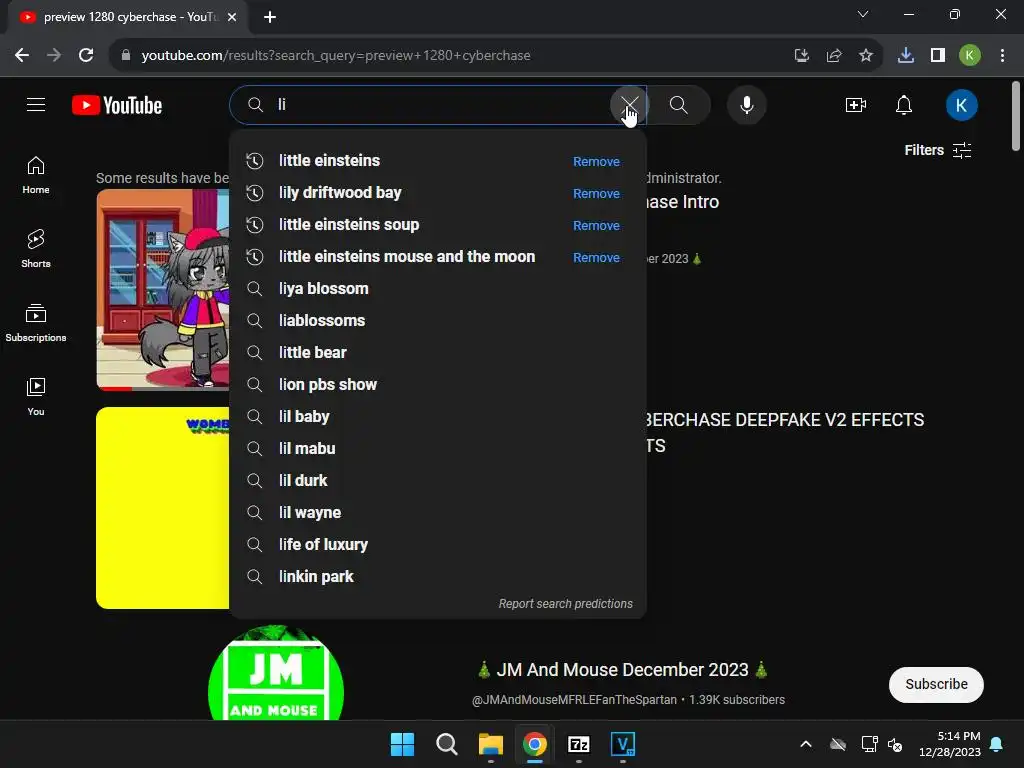This screenshot has height=768, width=1024.
Task: Open the tab search chevron
Action: 863,14
